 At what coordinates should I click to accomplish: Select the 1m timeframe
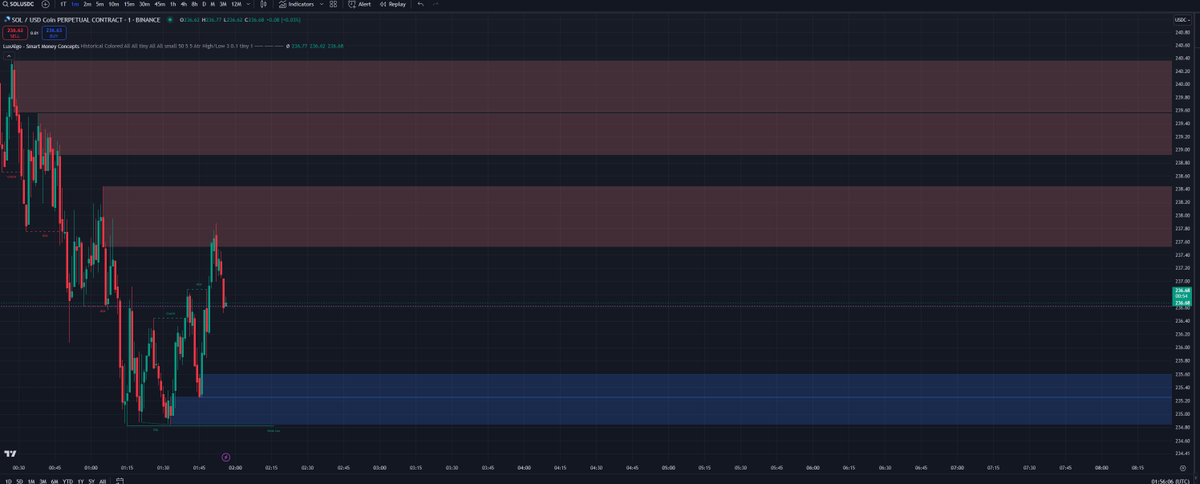click(75, 4)
